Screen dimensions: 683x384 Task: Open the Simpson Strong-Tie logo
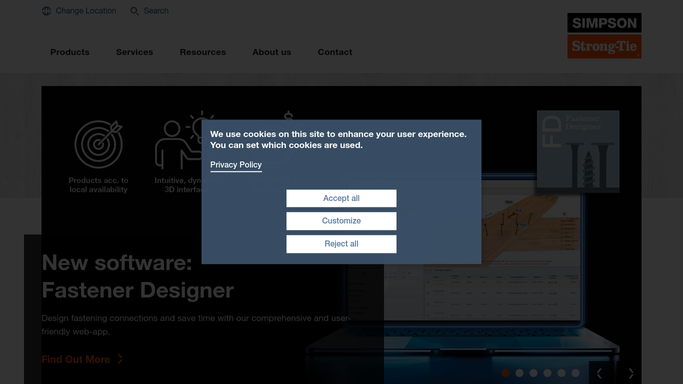coord(604,36)
